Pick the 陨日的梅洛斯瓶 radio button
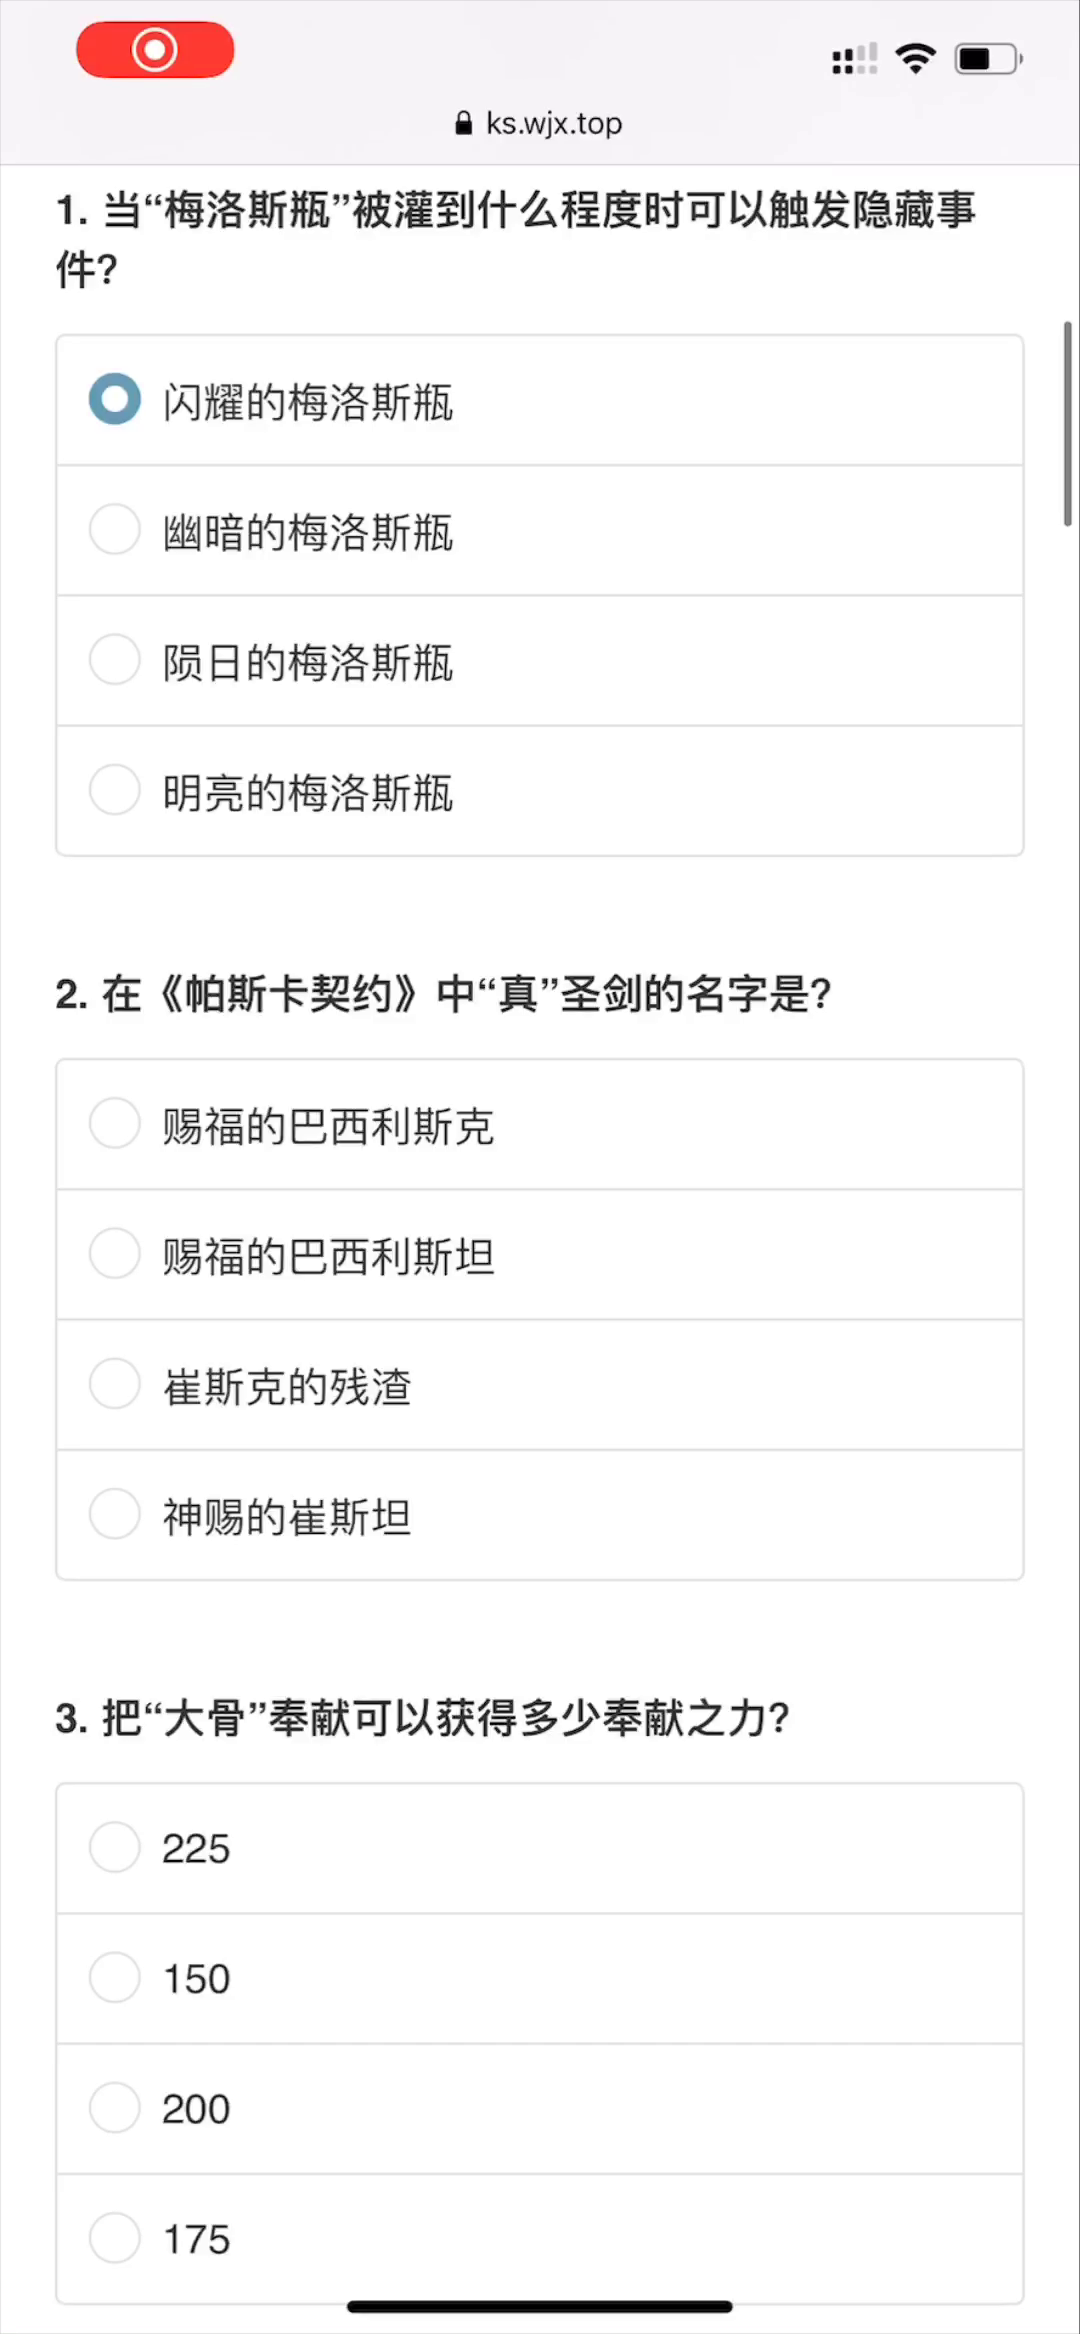The image size is (1080, 2334). (x=115, y=660)
